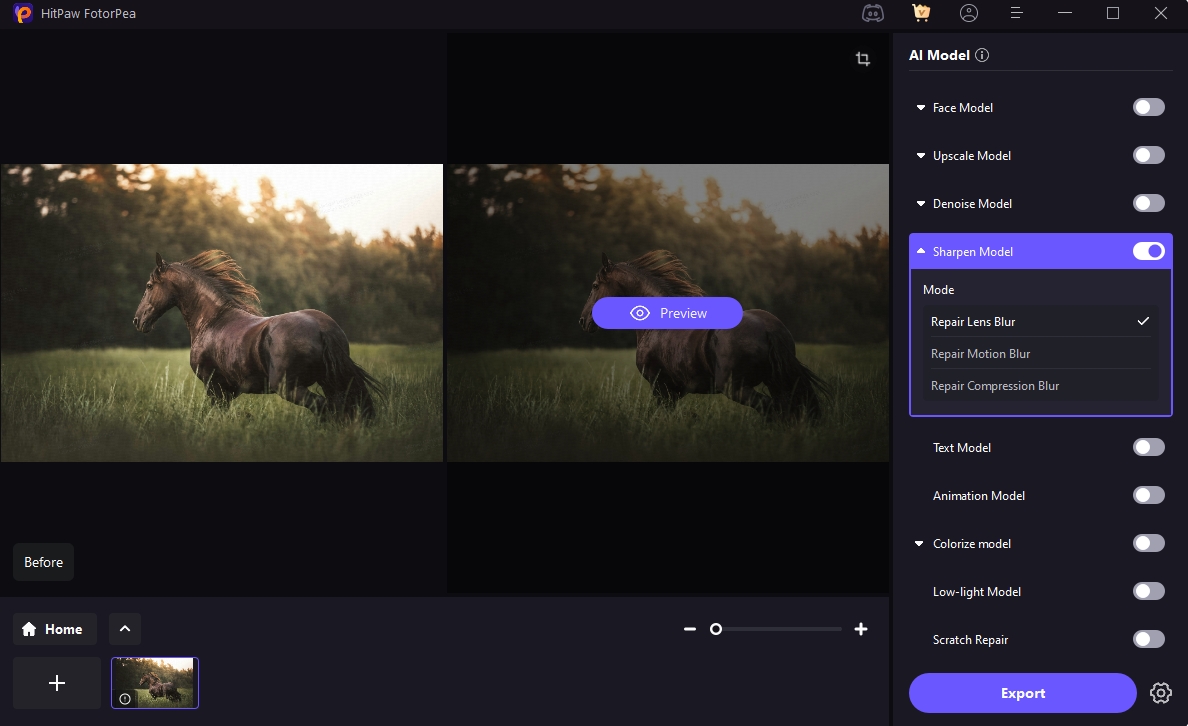Image resolution: width=1188 pixels, height=726 pixels.
Task: Click the Animation Model label
Action: click(978, 496)
